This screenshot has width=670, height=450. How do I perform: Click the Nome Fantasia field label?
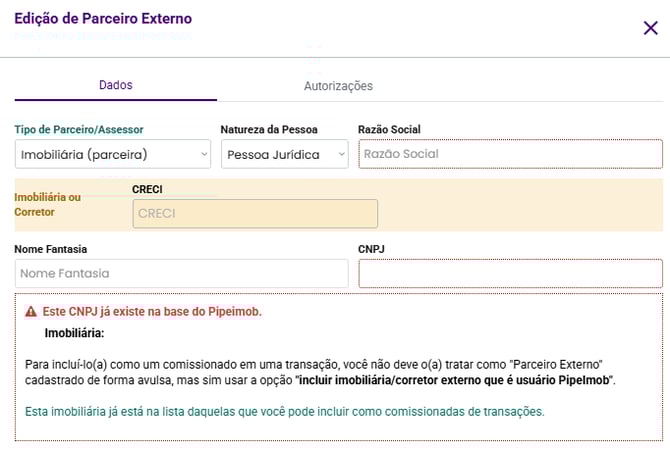[58, 249]
